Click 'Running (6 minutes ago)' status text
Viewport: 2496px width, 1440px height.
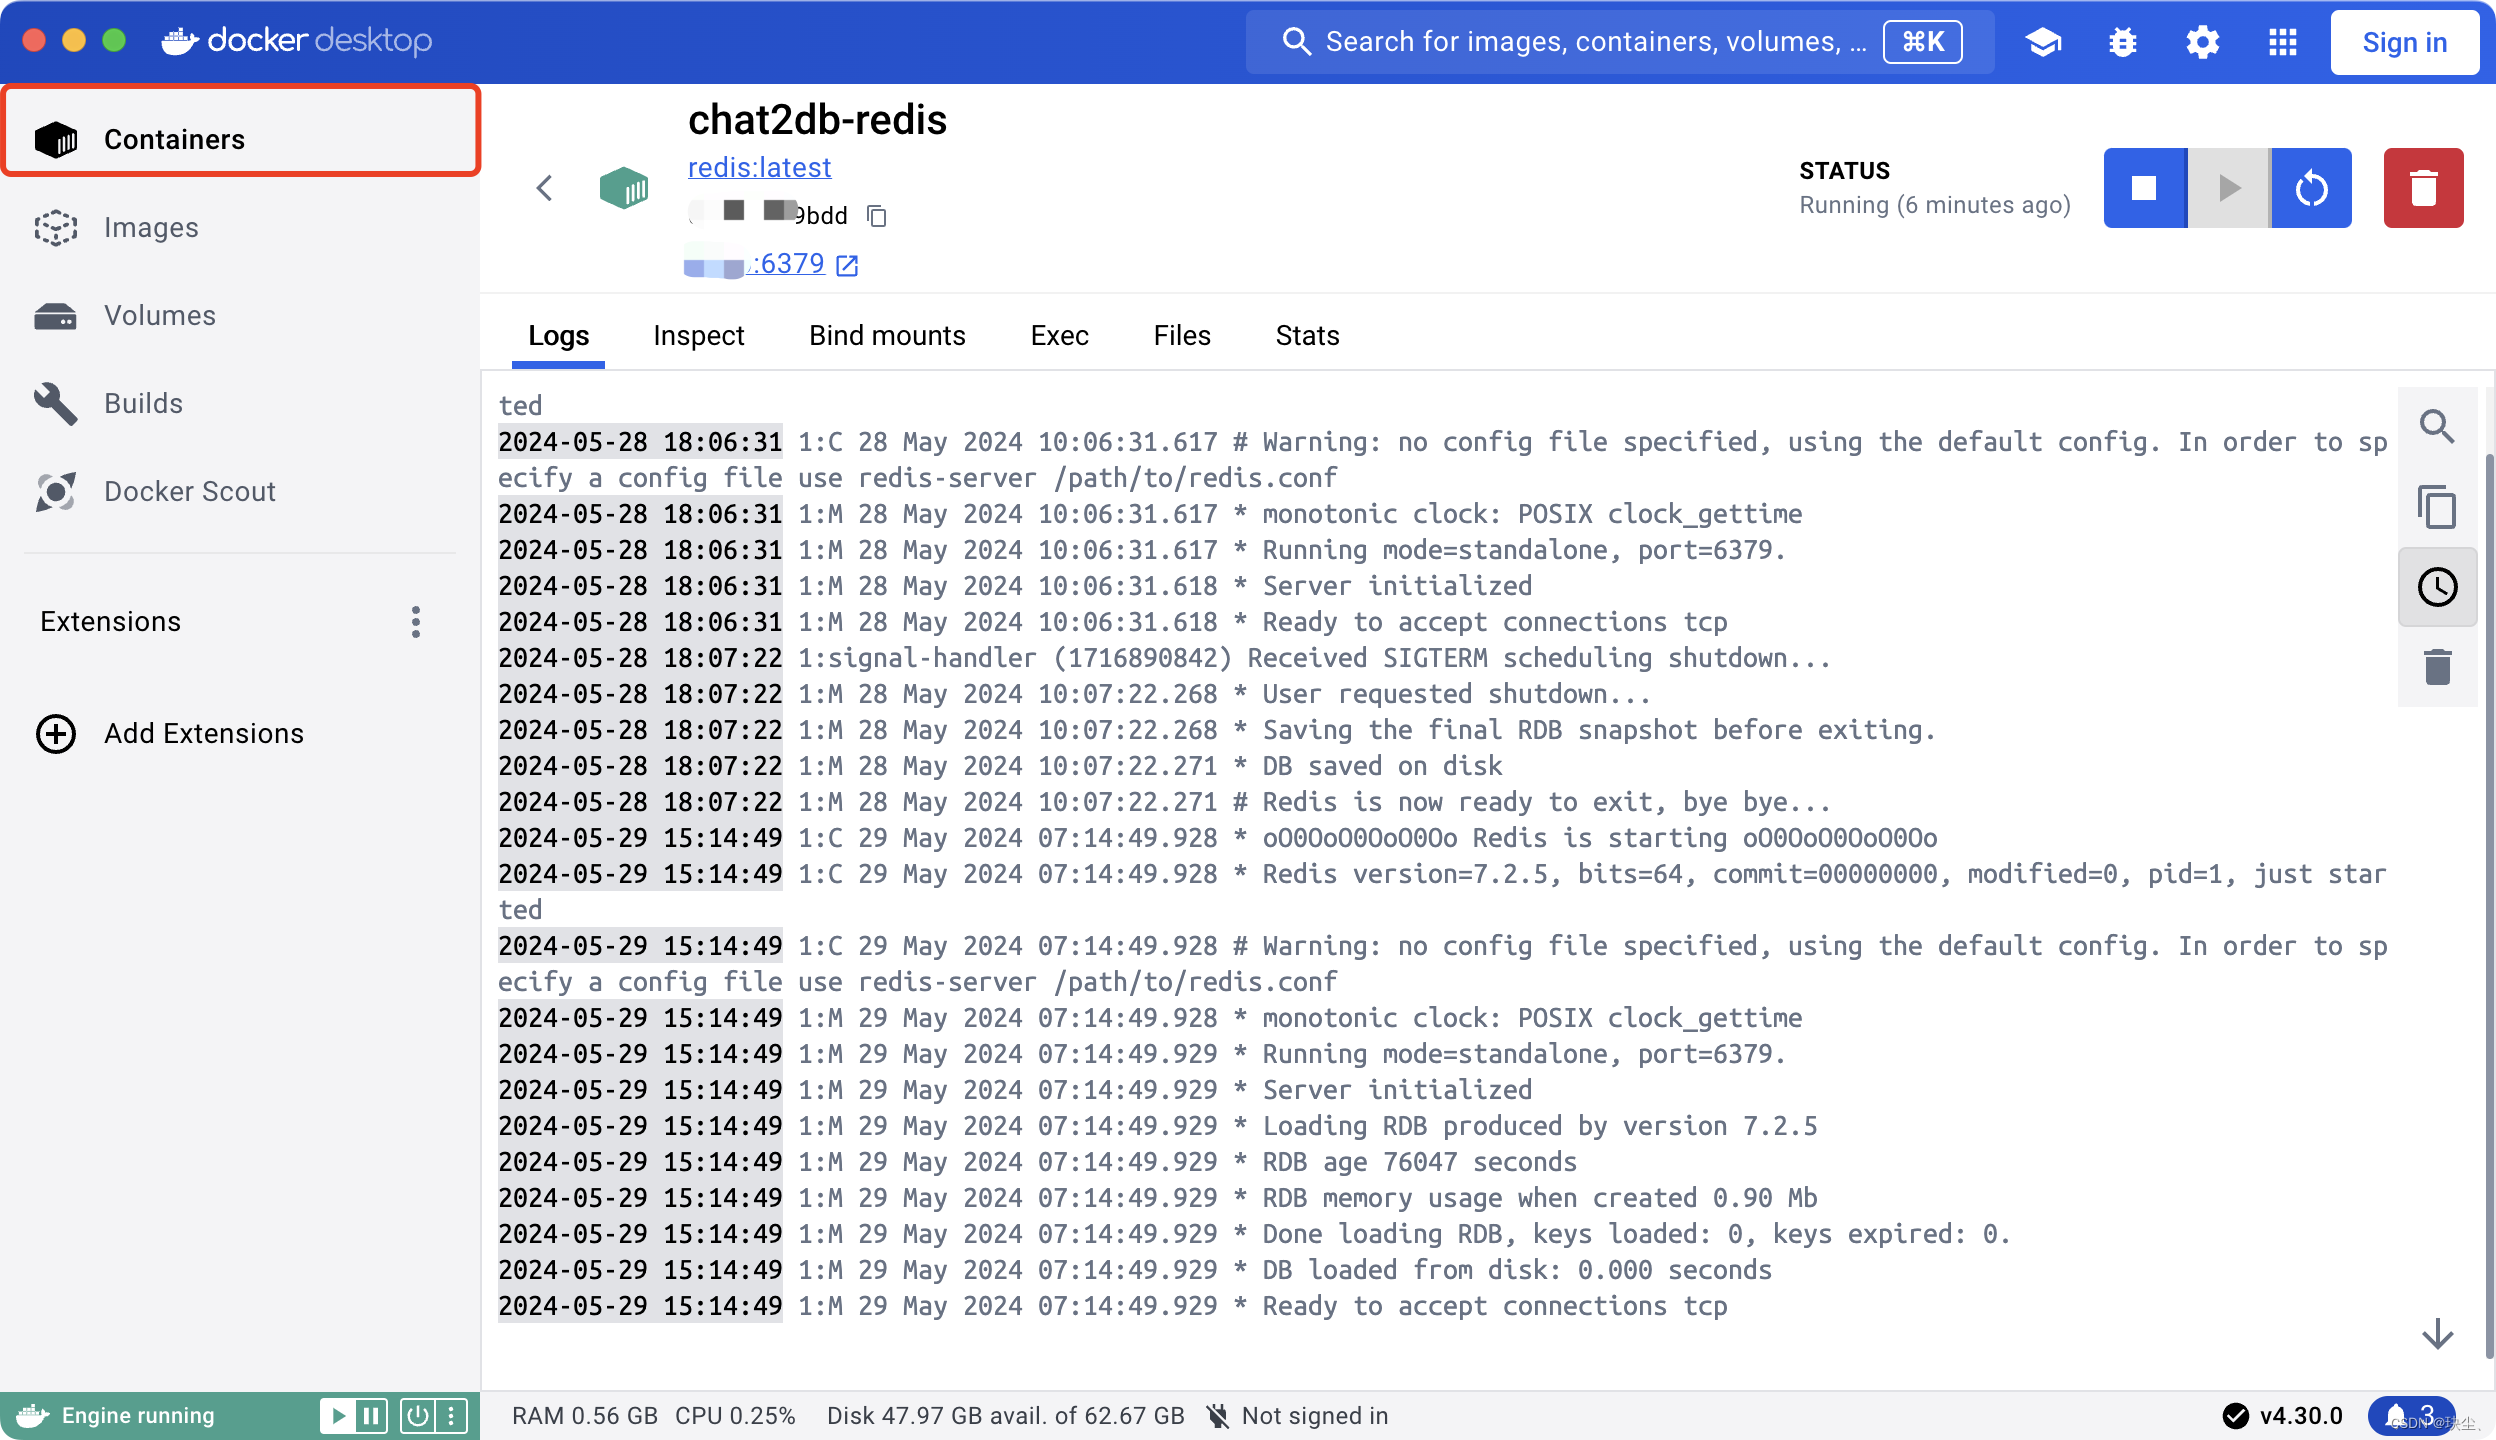pos(1935,205)
